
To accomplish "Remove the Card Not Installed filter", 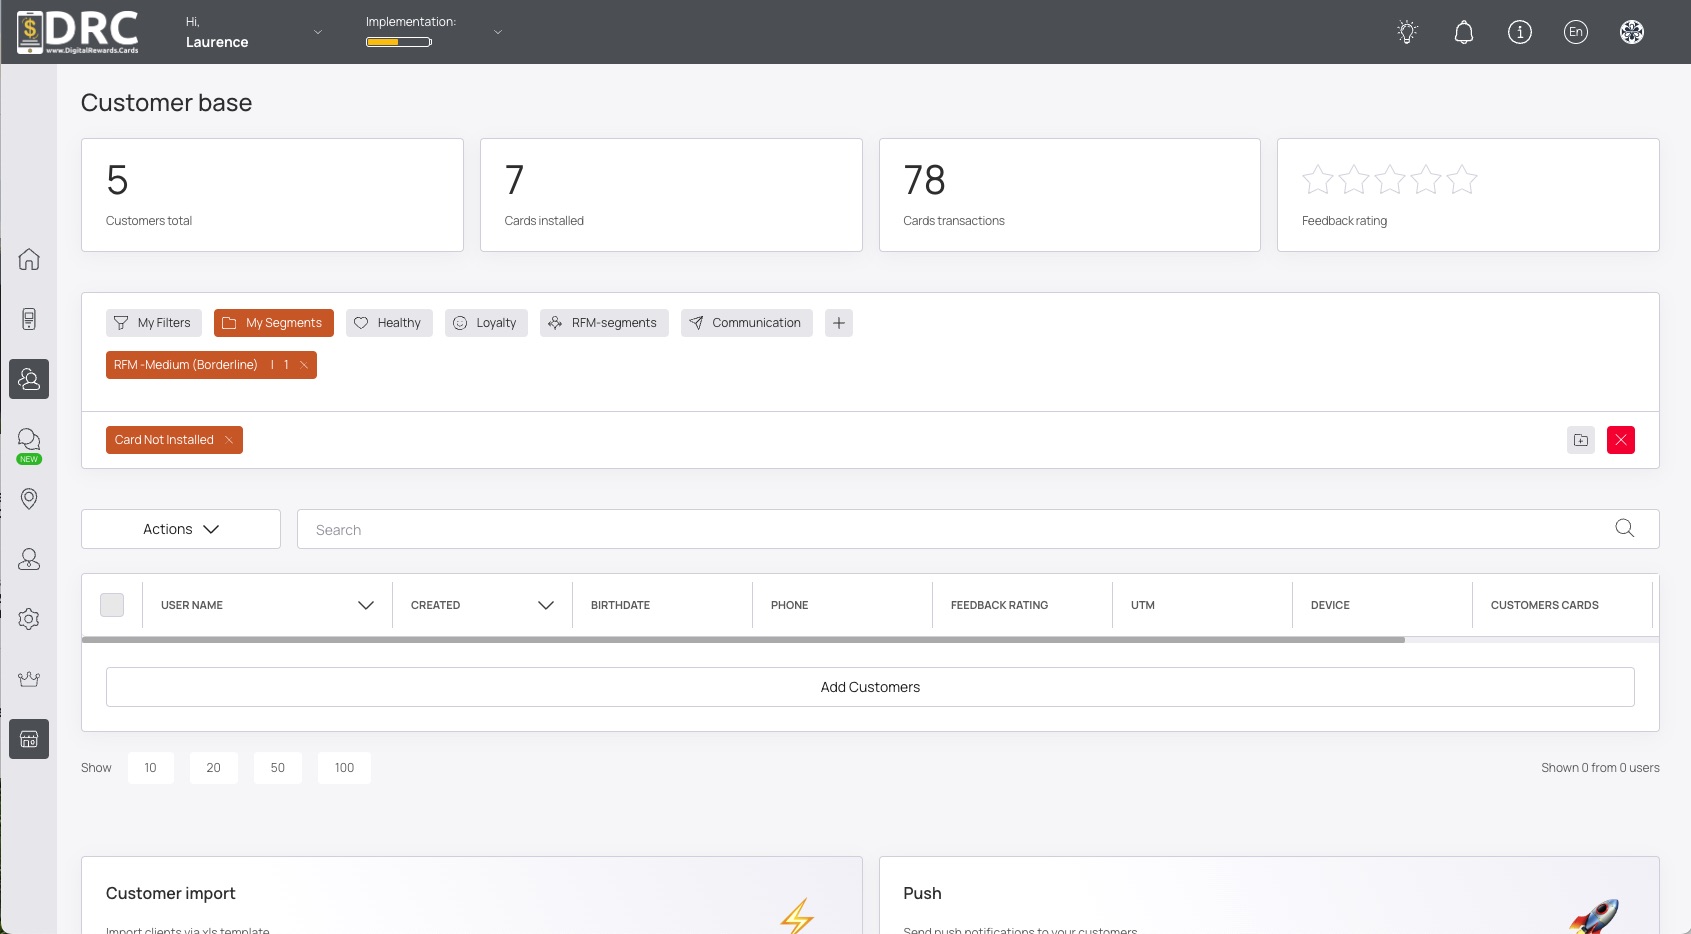I will [x=229, y=440].
